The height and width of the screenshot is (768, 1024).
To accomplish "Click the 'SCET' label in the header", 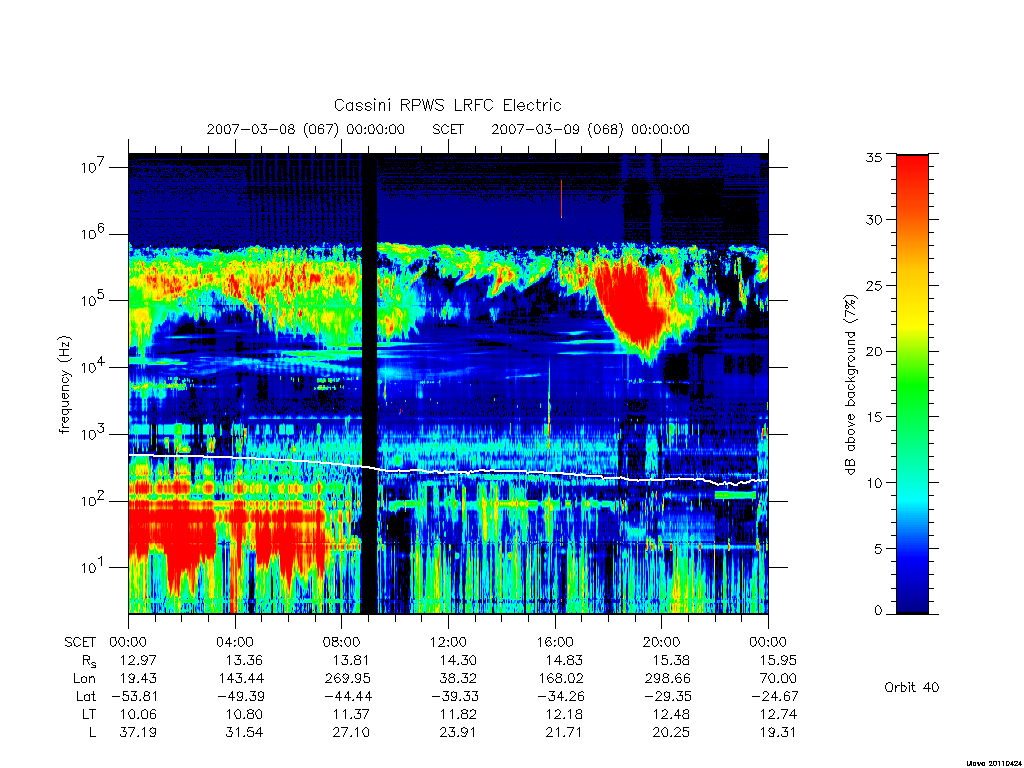I will 448,129.
